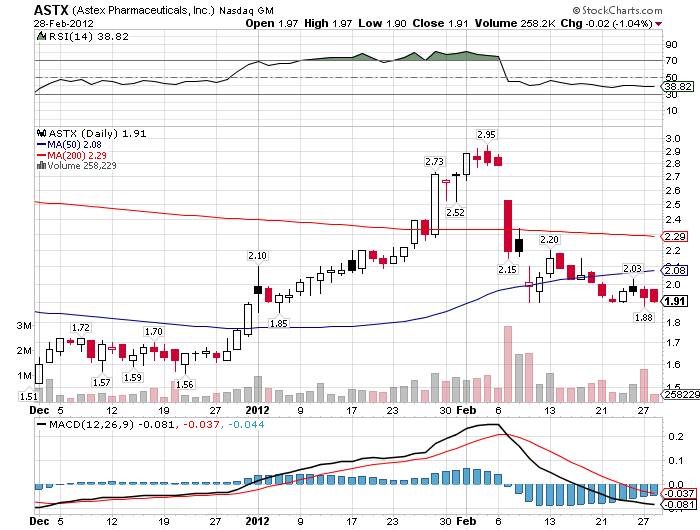Click the volume bars icon in the legend

[x=42, y=166]
